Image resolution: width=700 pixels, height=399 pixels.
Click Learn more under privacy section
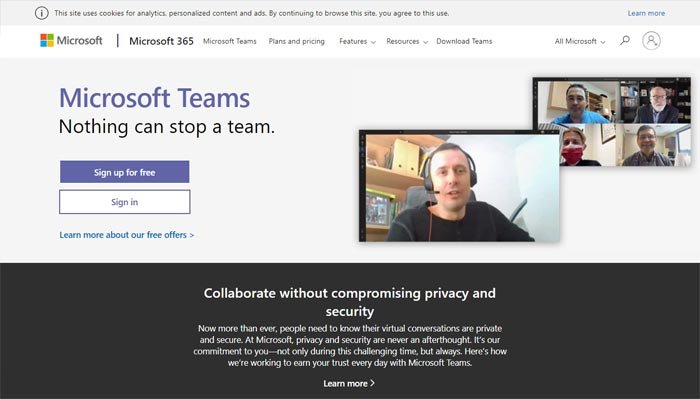[x=349, y=383]
